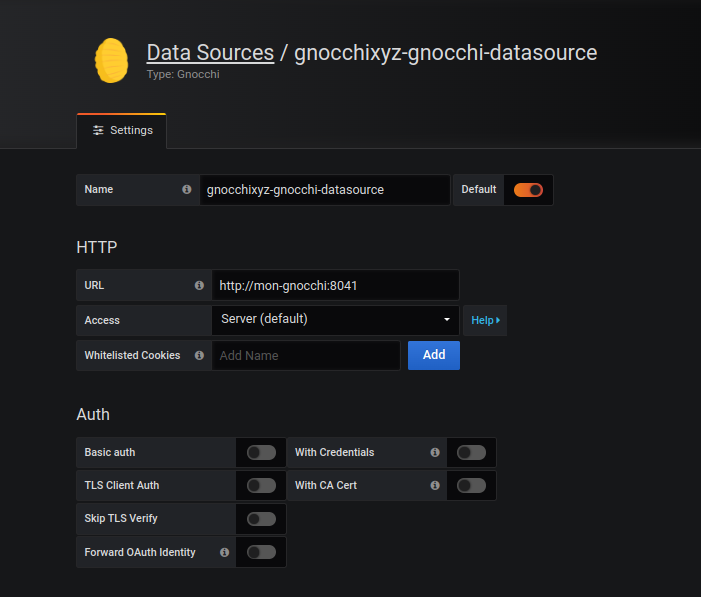
Task: Enable the Basic auth toggle
Action: pyautogui.click(x=261, y=452)
